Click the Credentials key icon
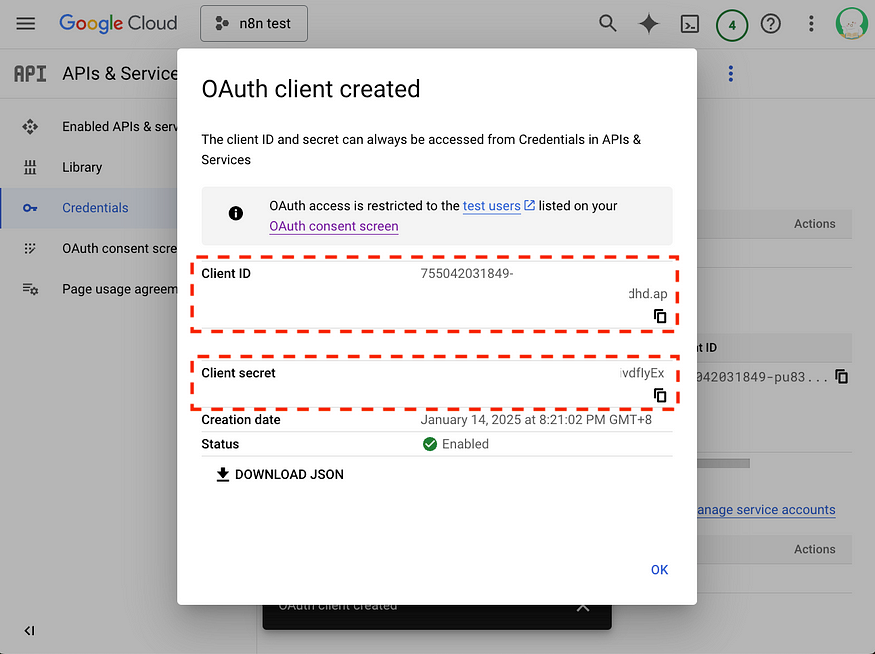 tap(30, 208)
